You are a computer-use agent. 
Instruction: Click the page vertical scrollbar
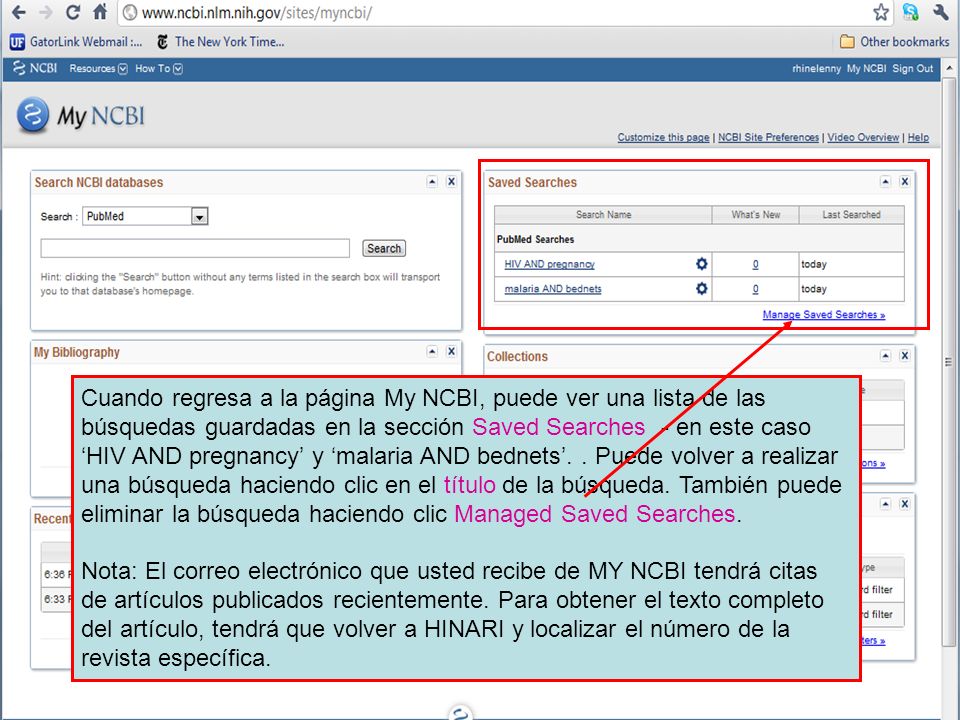950,361
